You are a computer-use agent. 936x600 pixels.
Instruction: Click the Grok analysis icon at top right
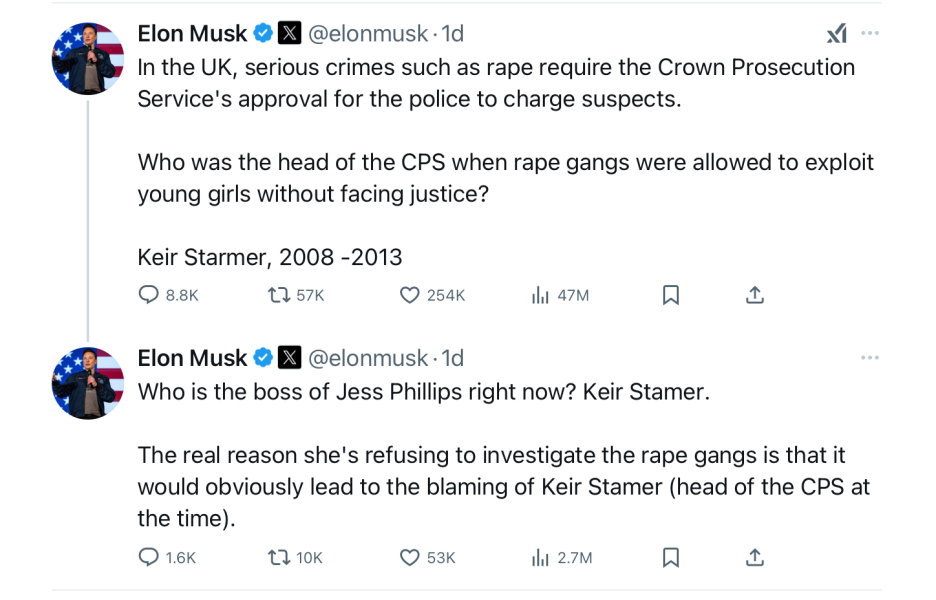(x=836, y=32)
